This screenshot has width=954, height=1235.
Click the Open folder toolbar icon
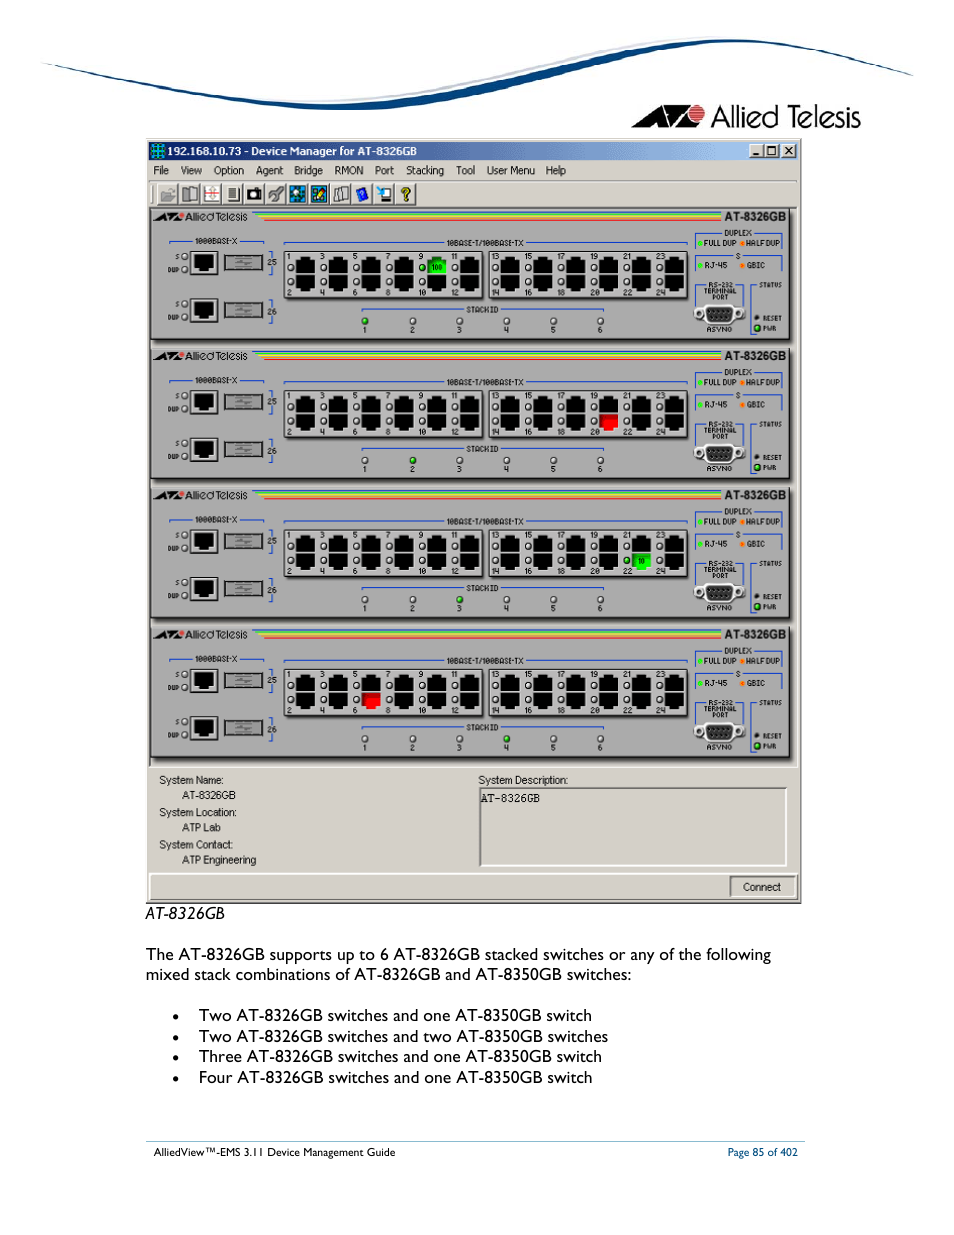(168, 194)
